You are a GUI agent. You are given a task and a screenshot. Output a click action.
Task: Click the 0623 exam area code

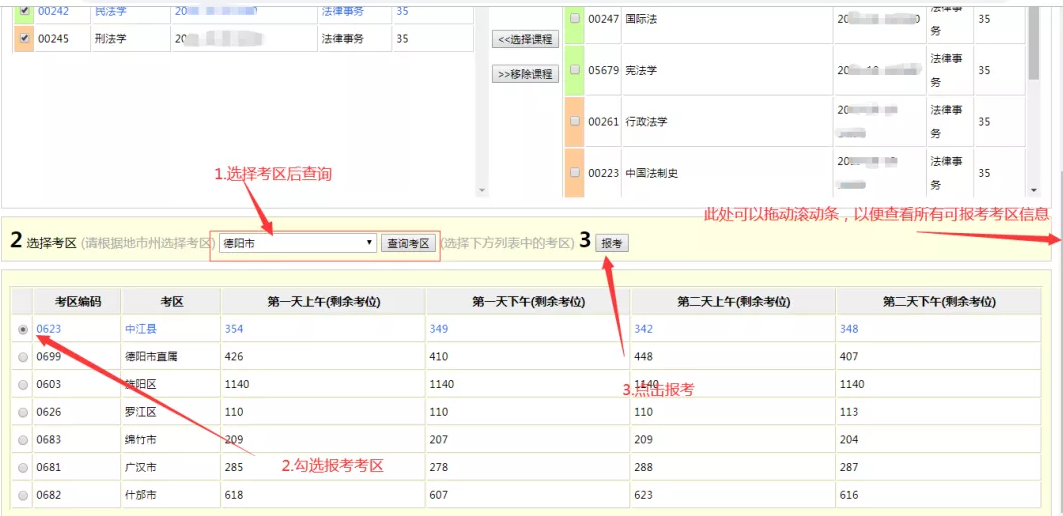49,329
